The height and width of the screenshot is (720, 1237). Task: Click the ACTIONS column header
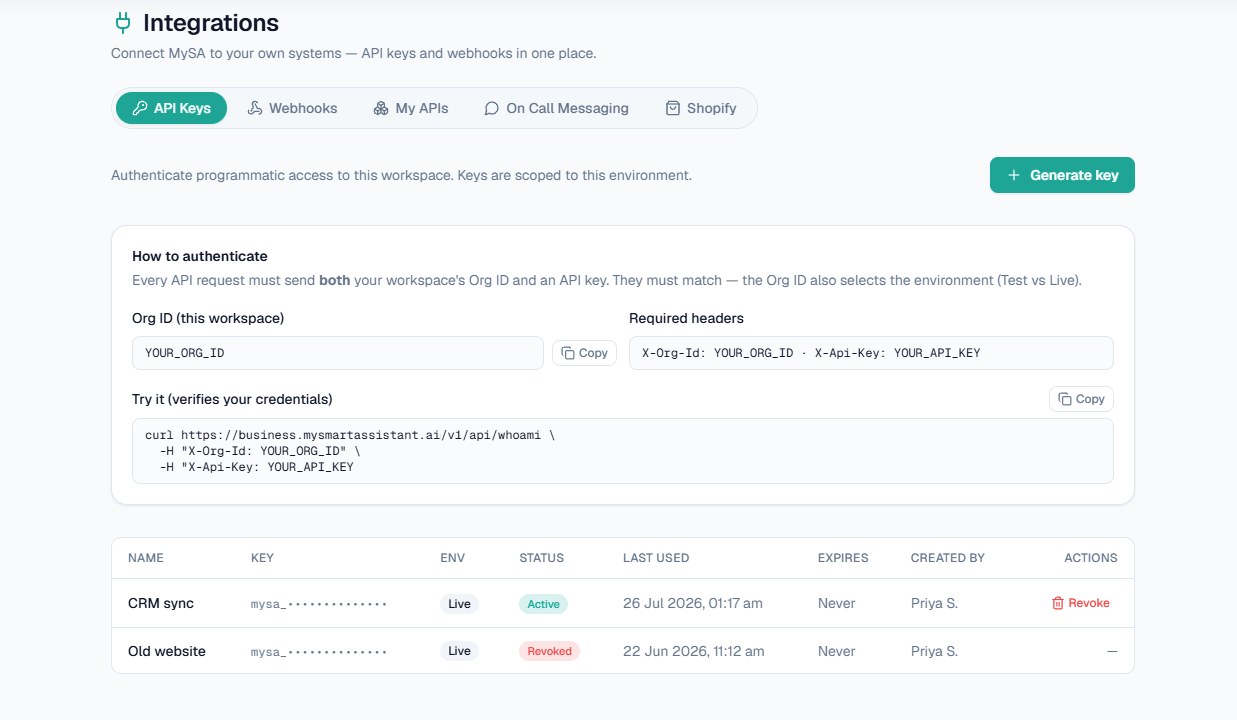pos(1091,558)
